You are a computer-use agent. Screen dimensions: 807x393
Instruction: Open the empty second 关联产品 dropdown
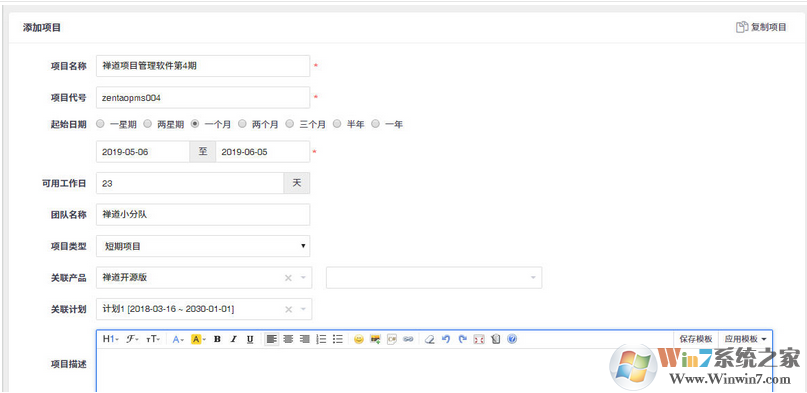click(434, 278)
